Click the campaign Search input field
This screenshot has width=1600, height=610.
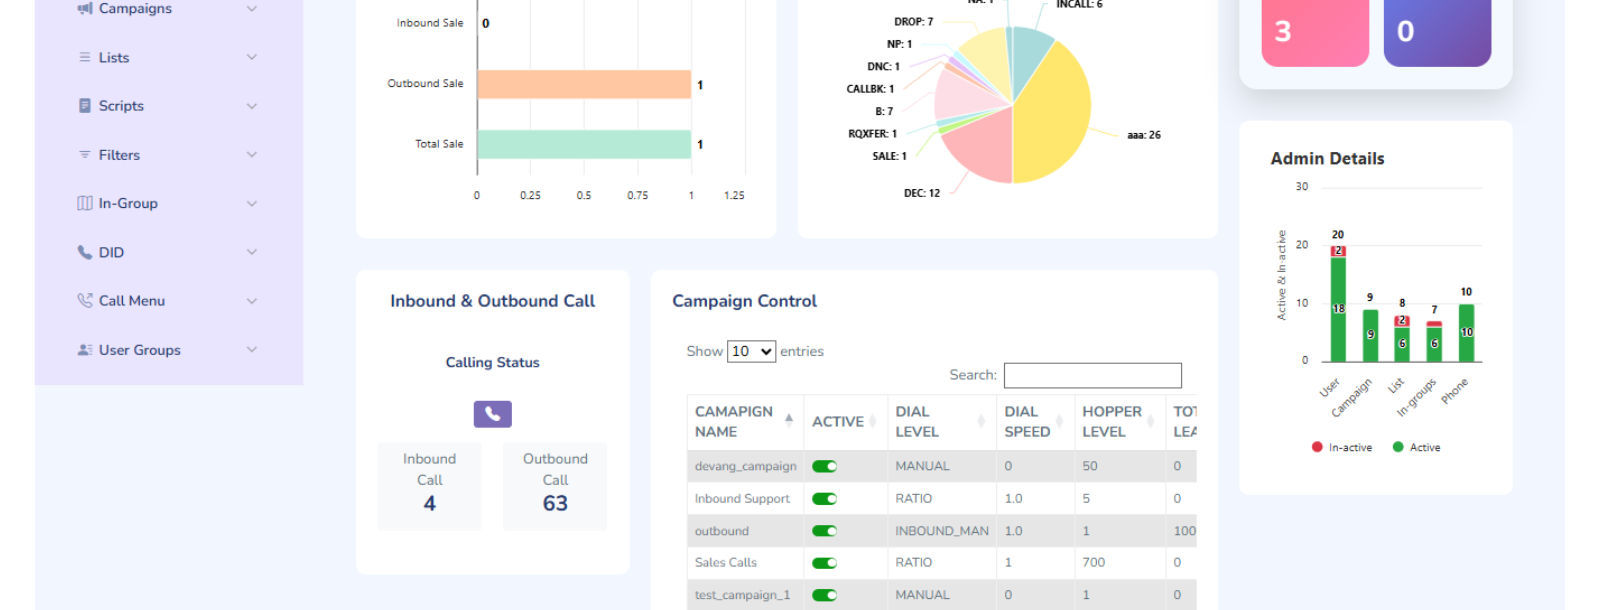click(1092, 376)
